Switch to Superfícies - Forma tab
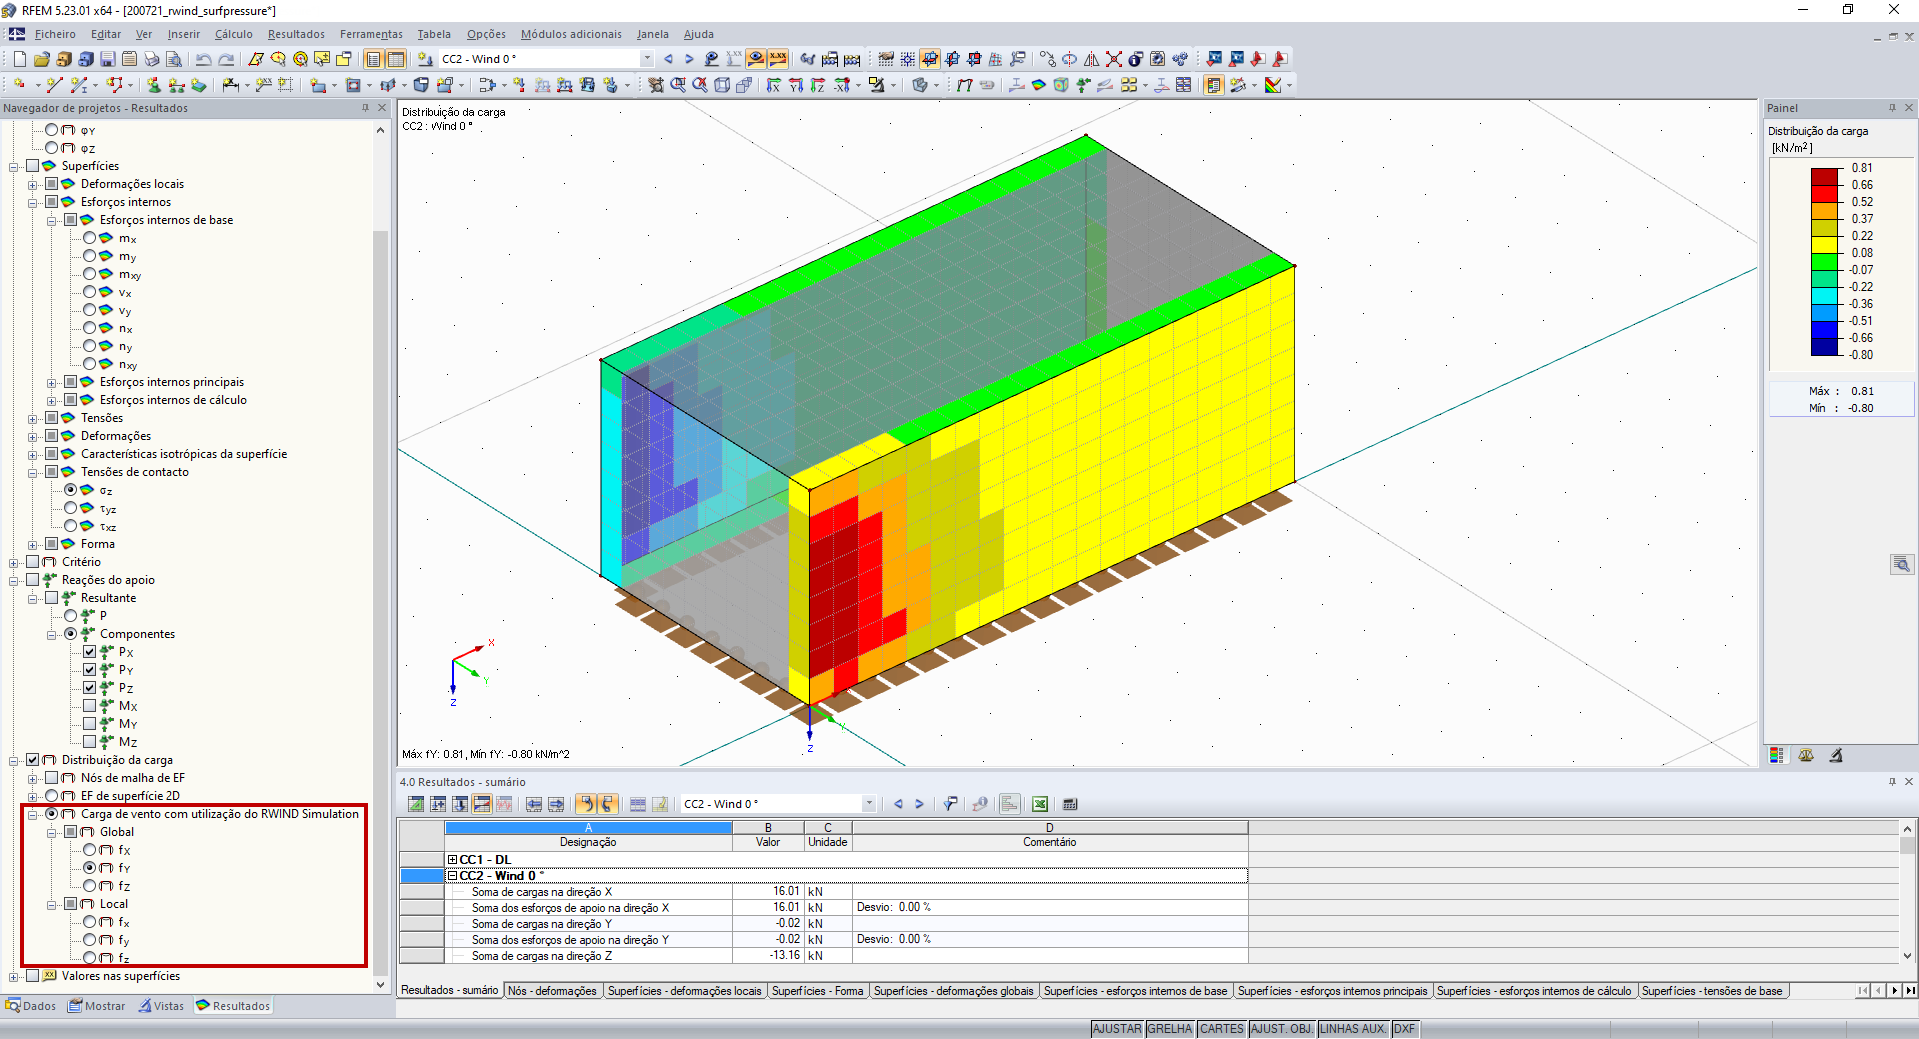This screenshot has width=1919, height=1039. click(817, 991)
